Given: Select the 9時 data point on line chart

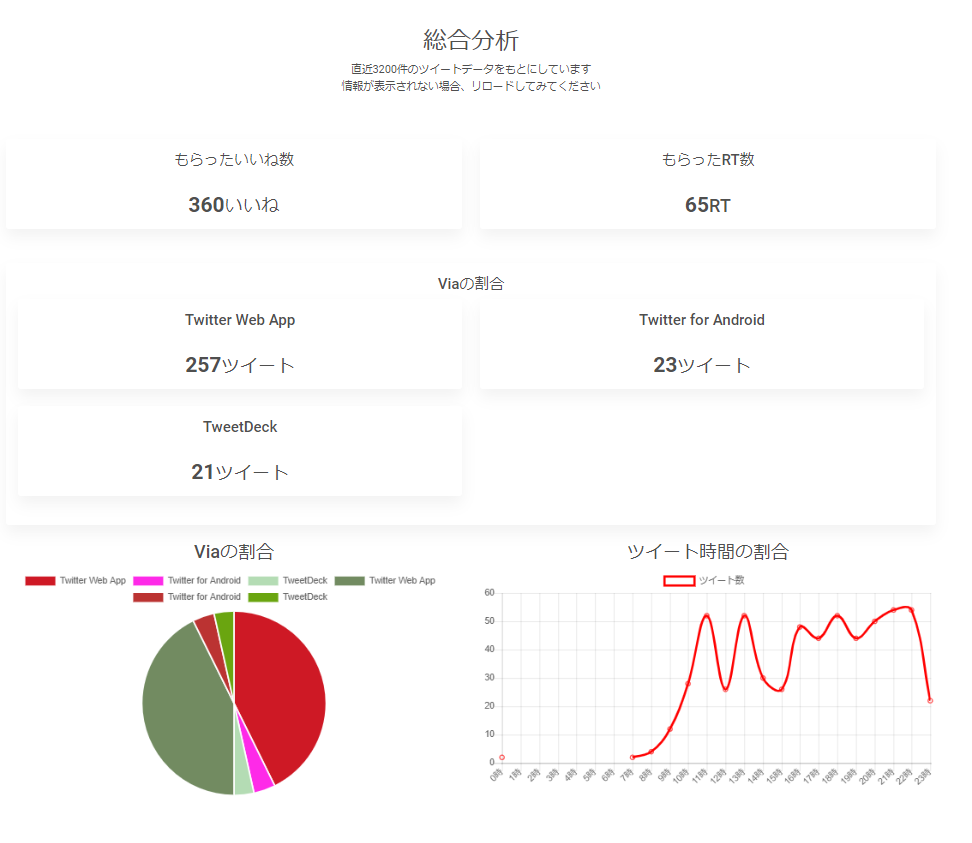Looking at the screenshot, I should 670,729.
